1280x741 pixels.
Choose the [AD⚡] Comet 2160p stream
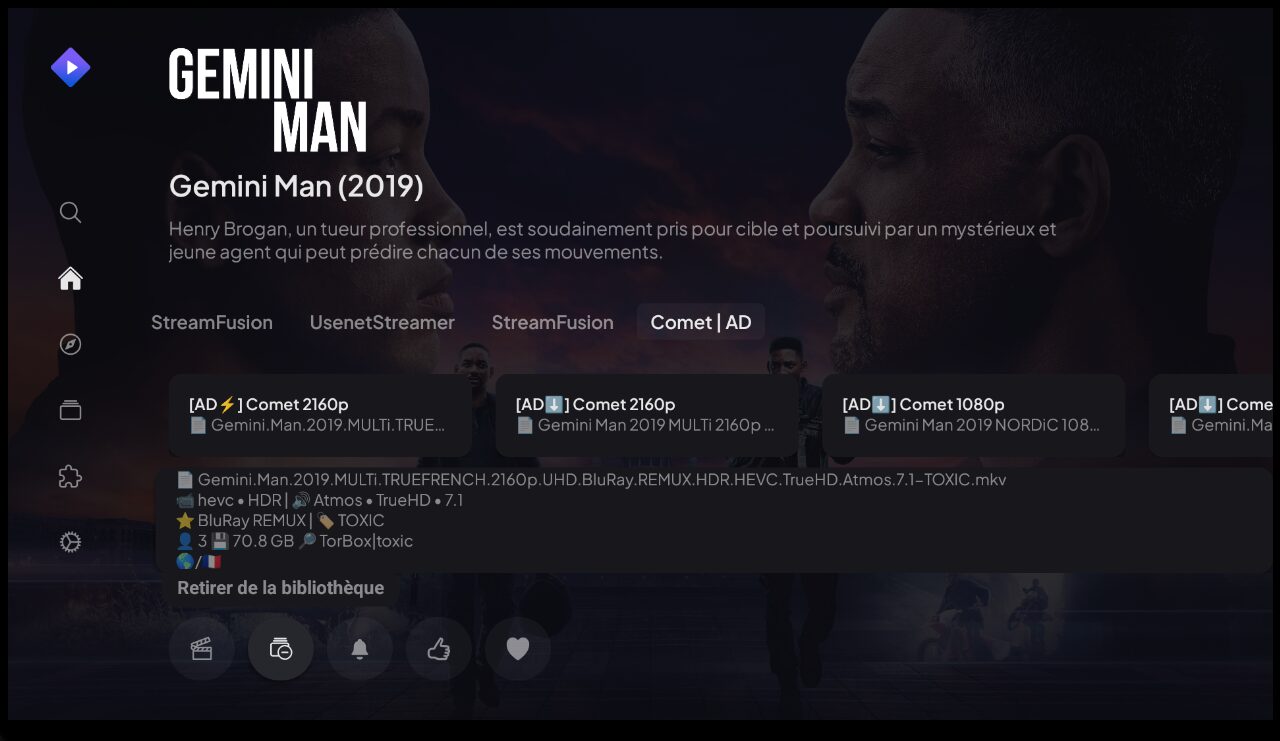pos(320,415)
